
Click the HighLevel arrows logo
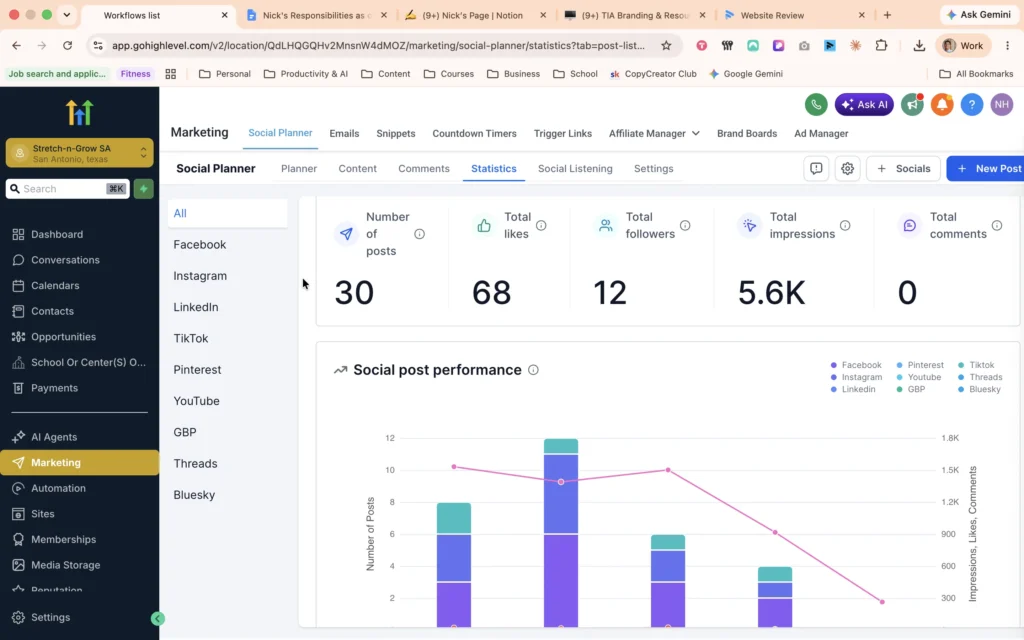(79, 112)
